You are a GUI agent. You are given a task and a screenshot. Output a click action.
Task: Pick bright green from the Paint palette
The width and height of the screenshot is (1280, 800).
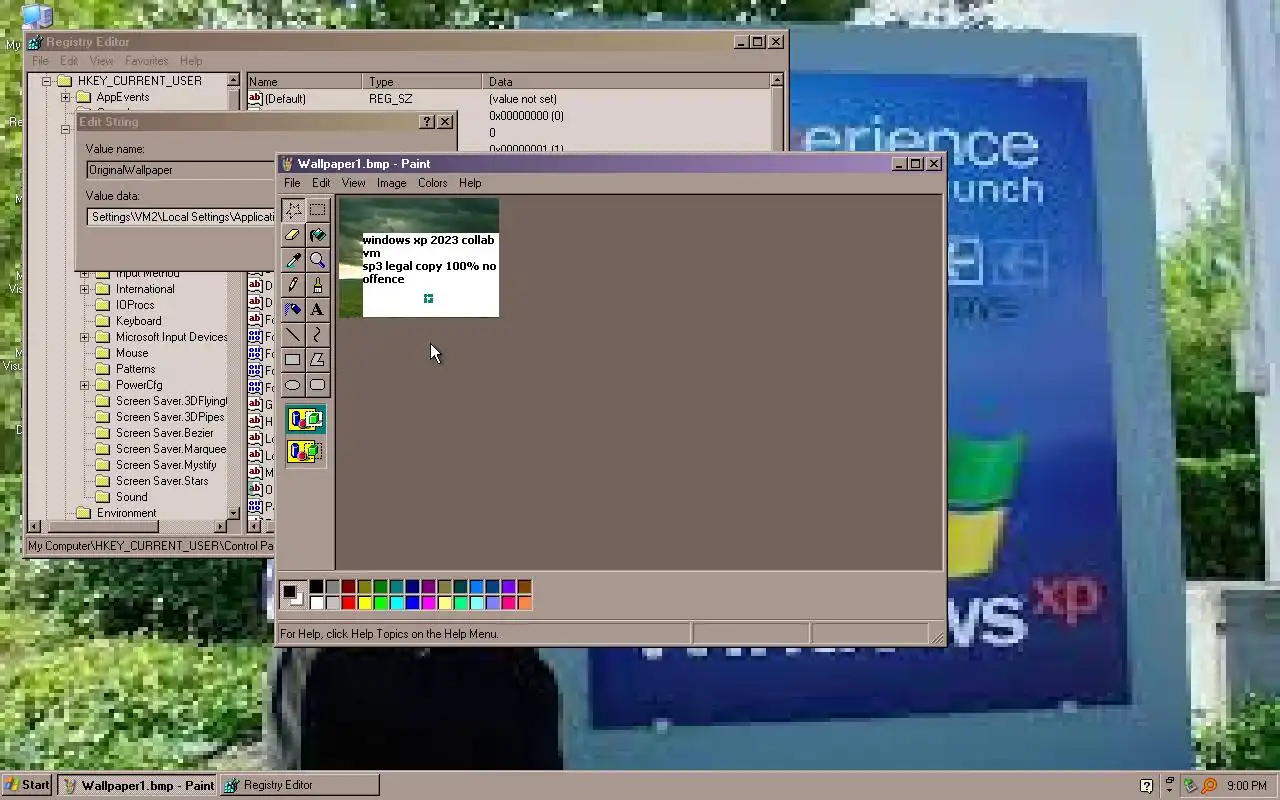tap(381, 602)
